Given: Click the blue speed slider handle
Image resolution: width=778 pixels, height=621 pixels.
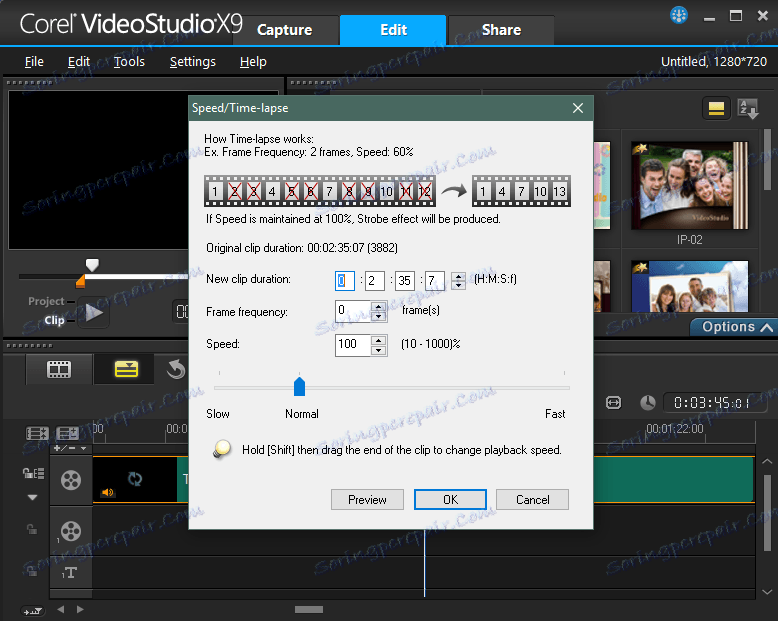Looking at the screenshot, I should pyautogui.click(x=299, y=386).
